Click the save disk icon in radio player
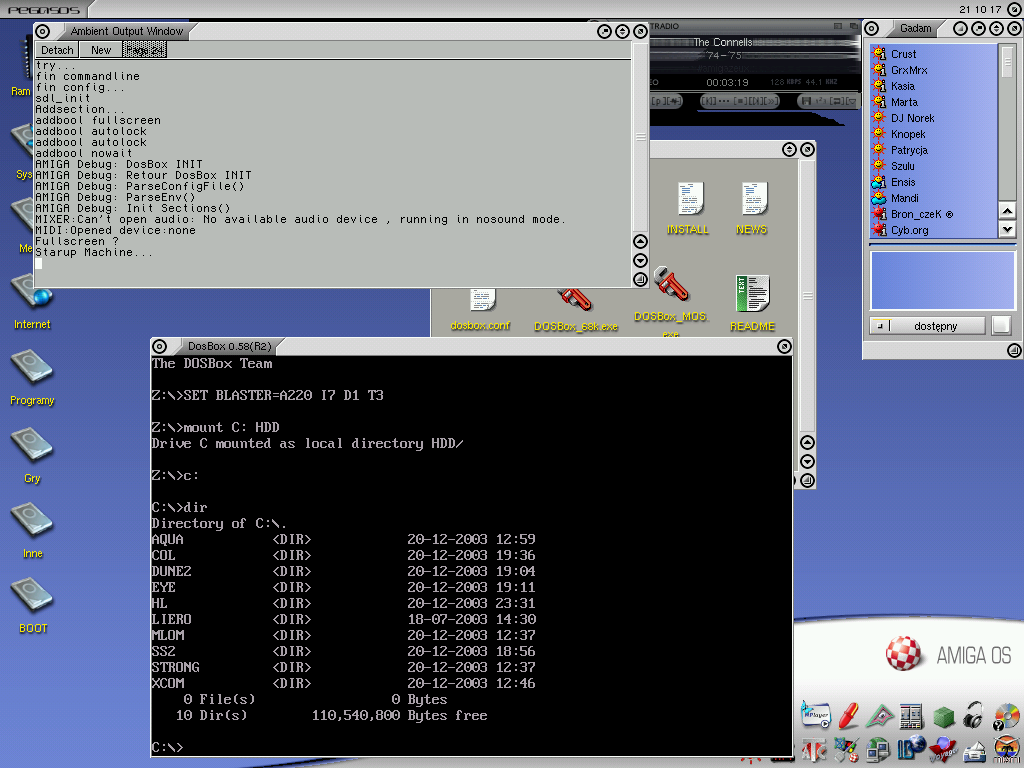 click(807, 101)
